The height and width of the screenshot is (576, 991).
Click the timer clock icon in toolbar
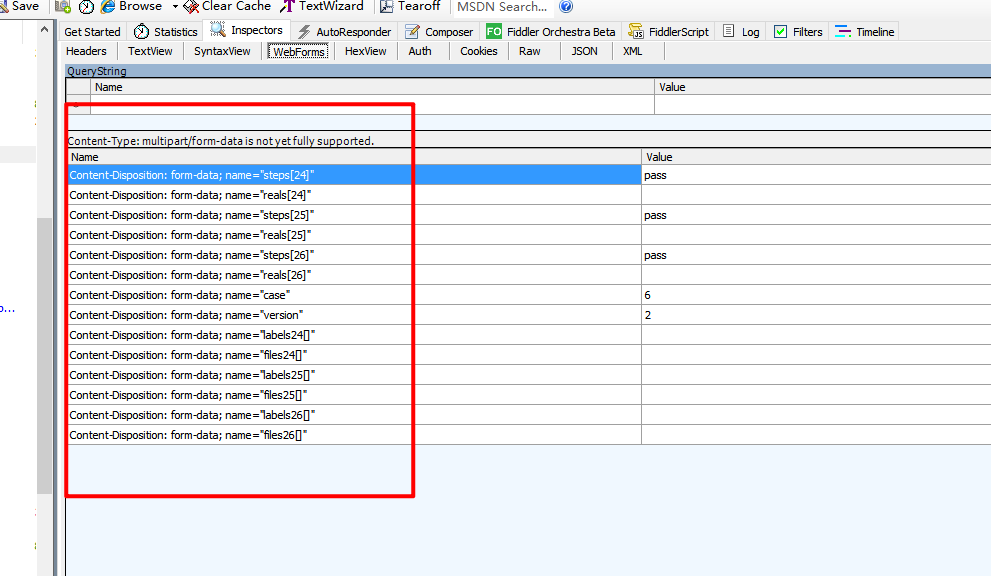[87, 7]
